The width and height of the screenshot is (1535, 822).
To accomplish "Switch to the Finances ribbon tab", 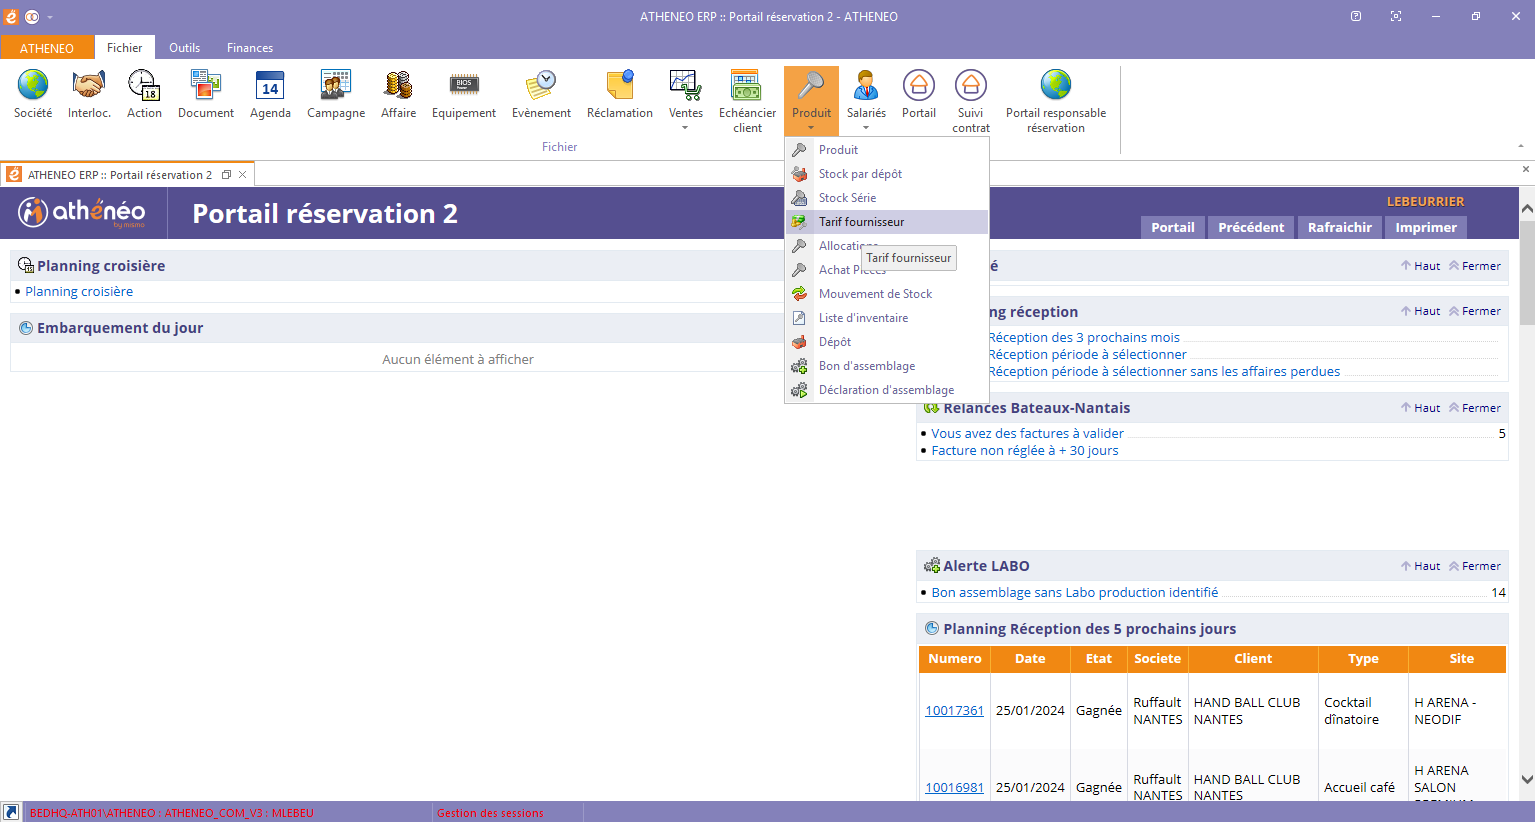I will (x=250, y=48).
